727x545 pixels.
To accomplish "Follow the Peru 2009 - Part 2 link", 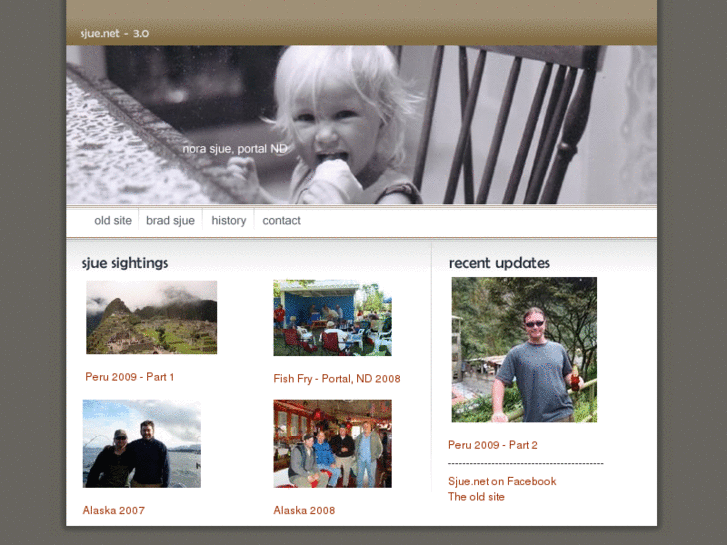I will coord(493,445).
